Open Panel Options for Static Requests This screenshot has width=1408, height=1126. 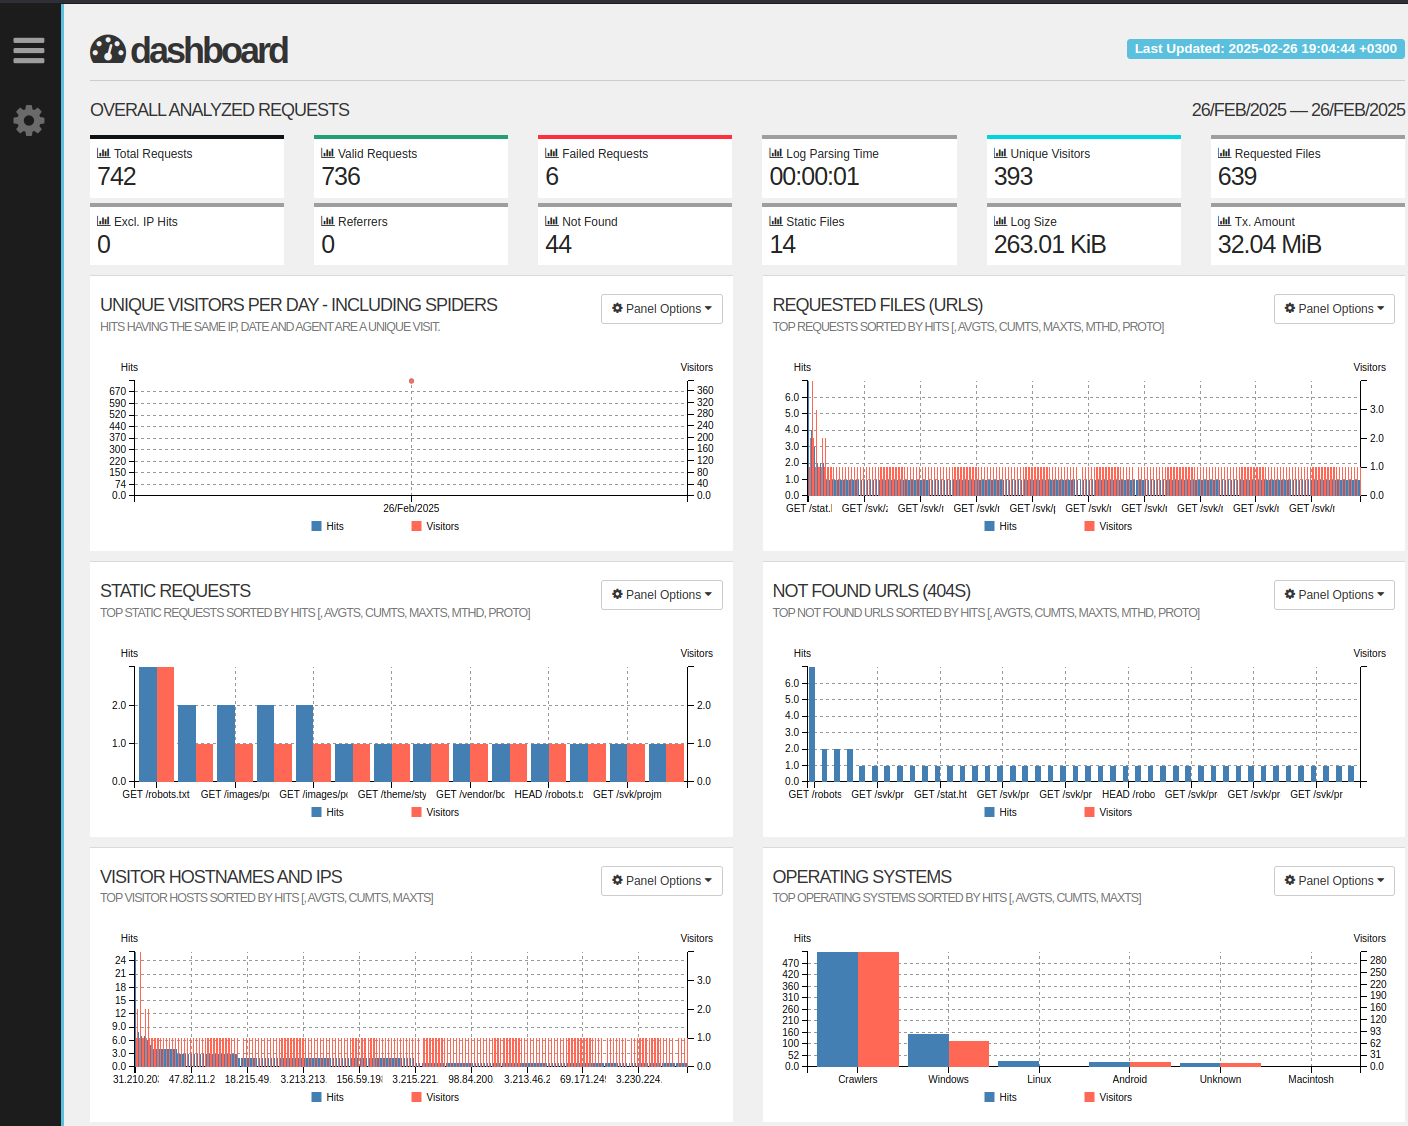pos(661,595)
